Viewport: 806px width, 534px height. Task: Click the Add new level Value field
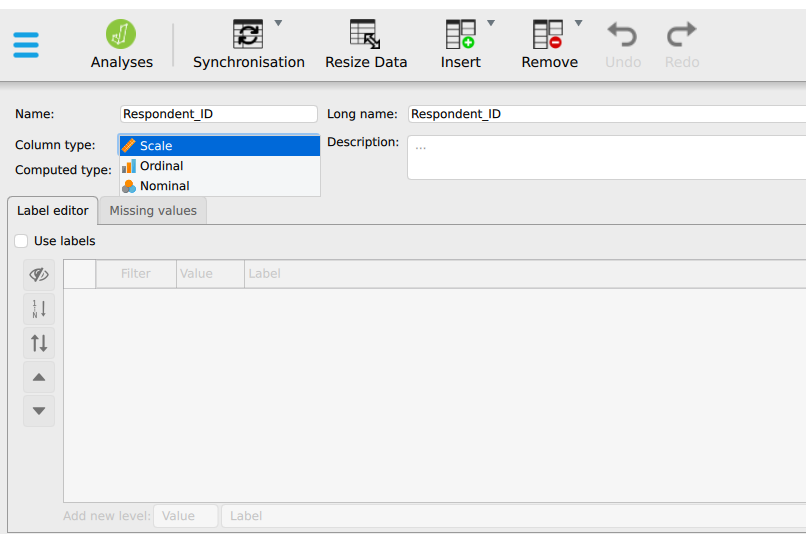[x=186, y=516]
